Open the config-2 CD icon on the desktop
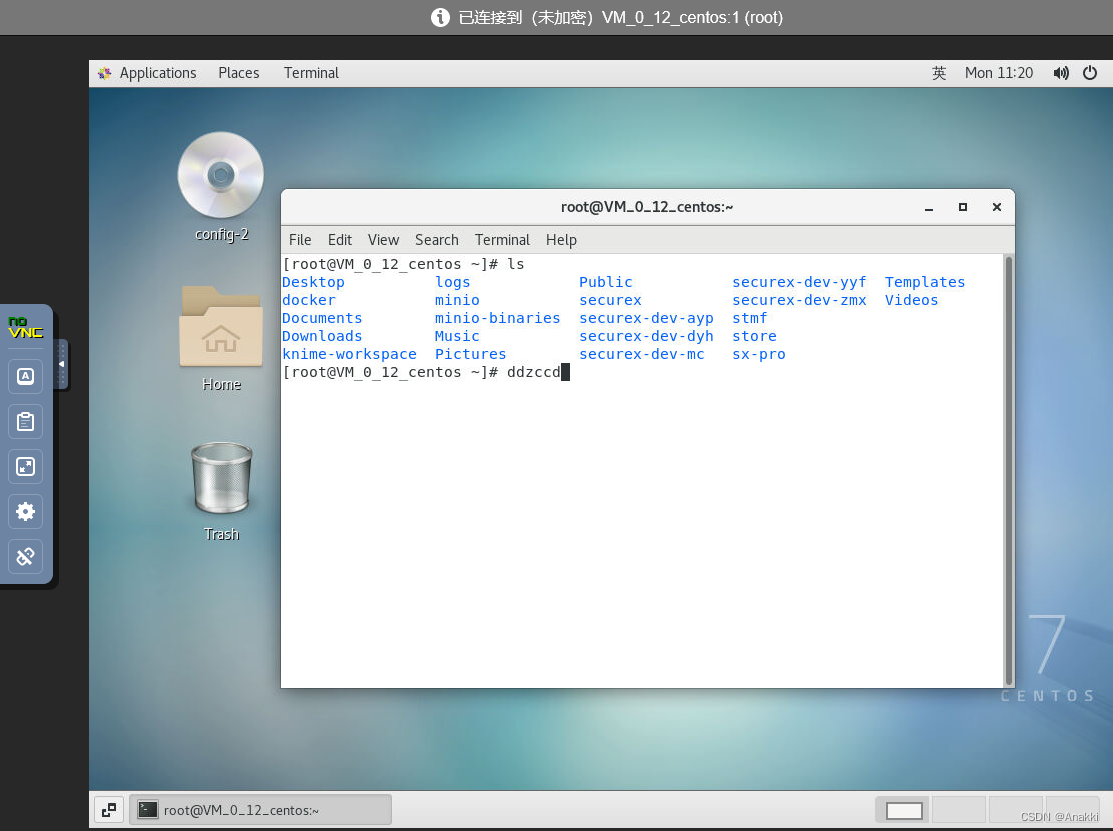Viewport: 1113px width, 831px height. point(220,175)
